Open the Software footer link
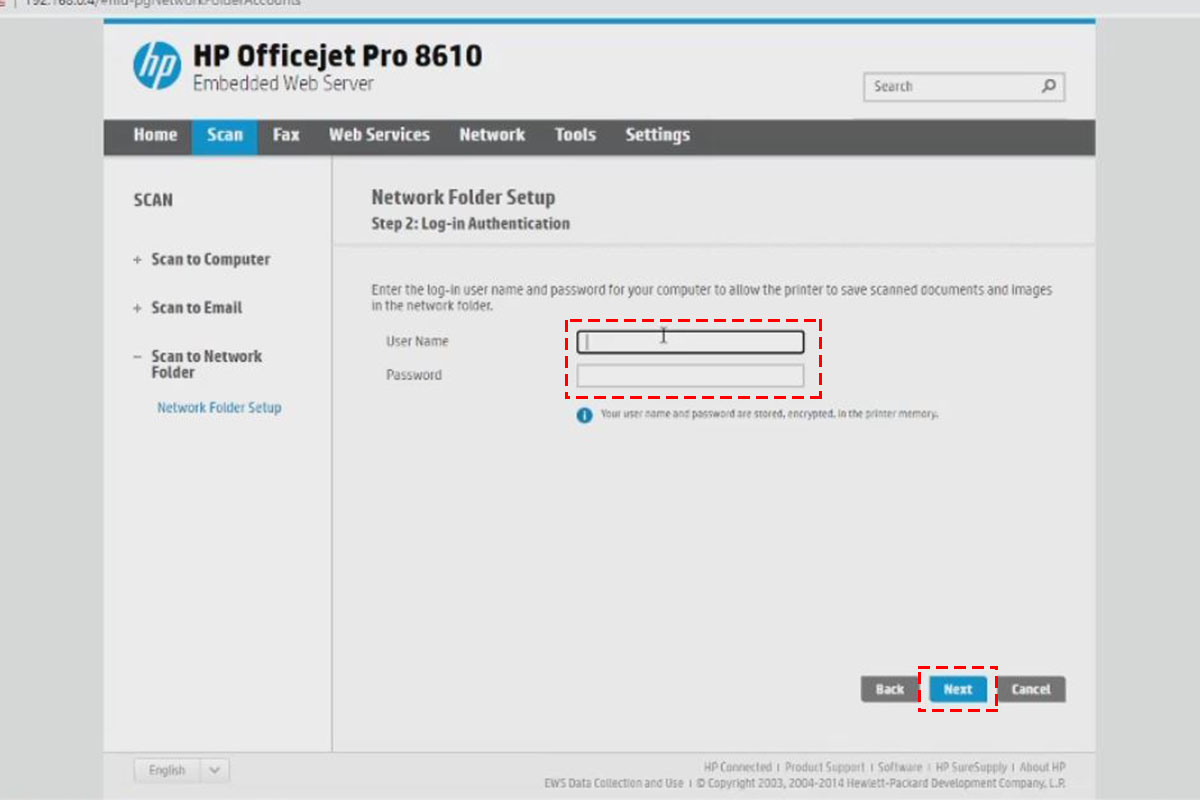Screen dimensions: 1200x800 click(900, 768)
